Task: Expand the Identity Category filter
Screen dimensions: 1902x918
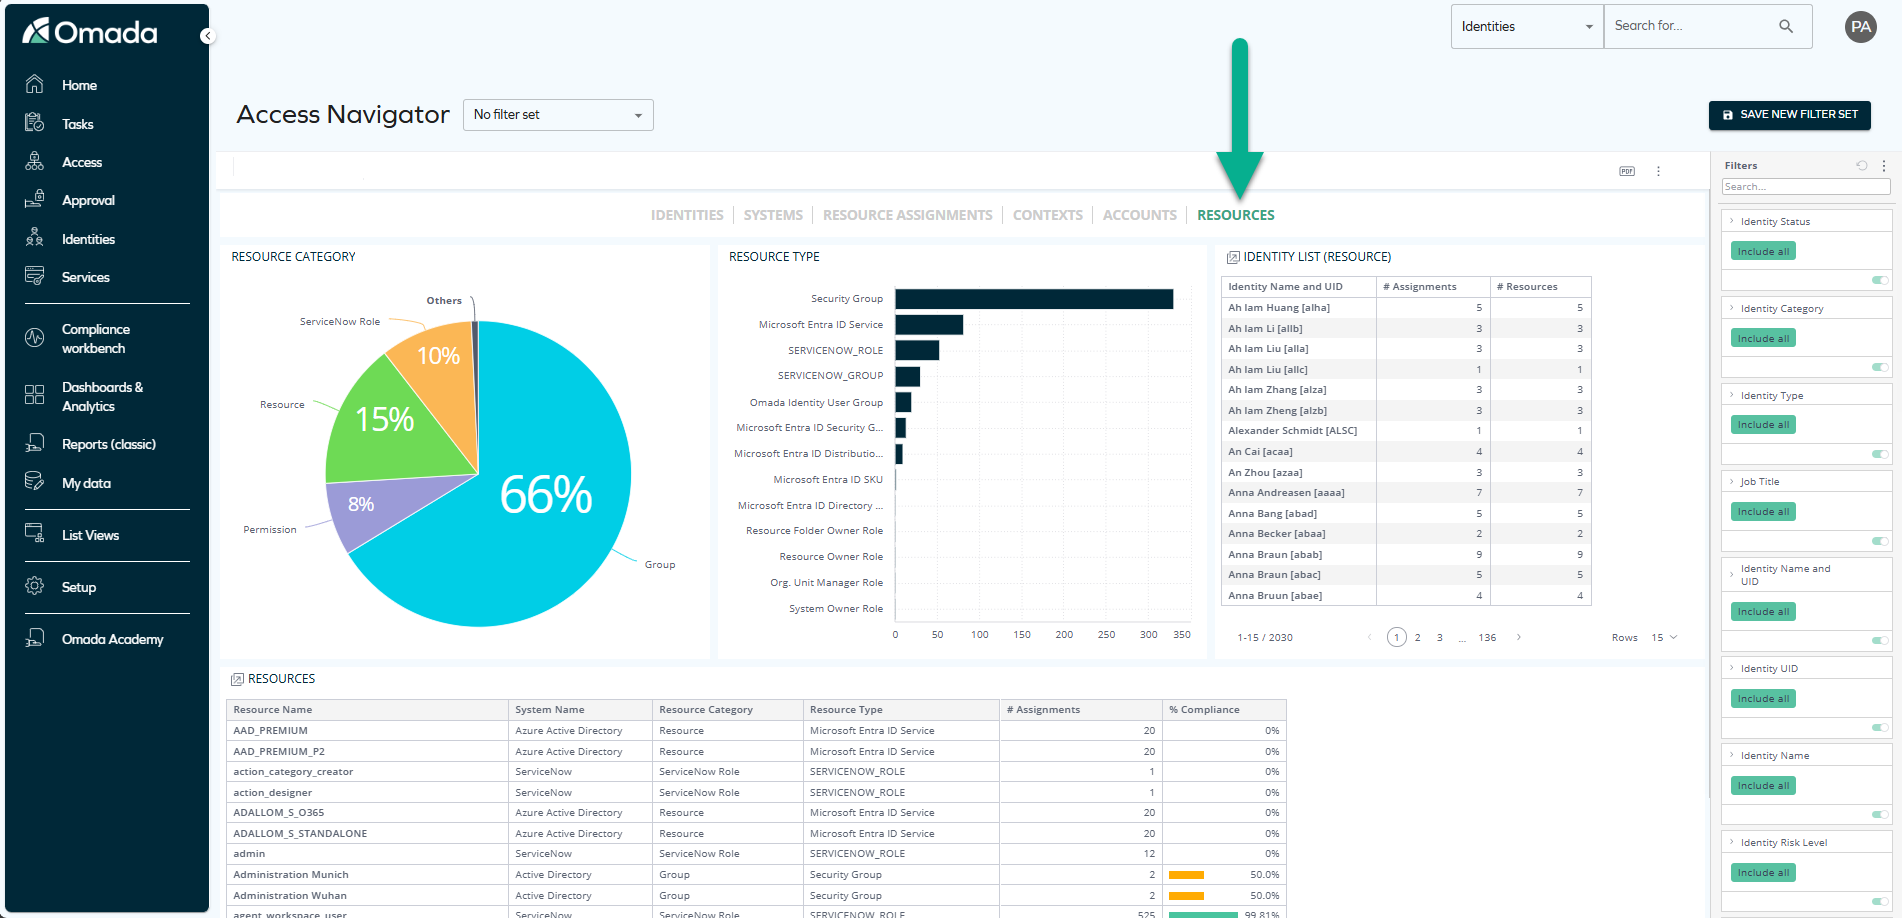Action: [x=1731, y=308]
